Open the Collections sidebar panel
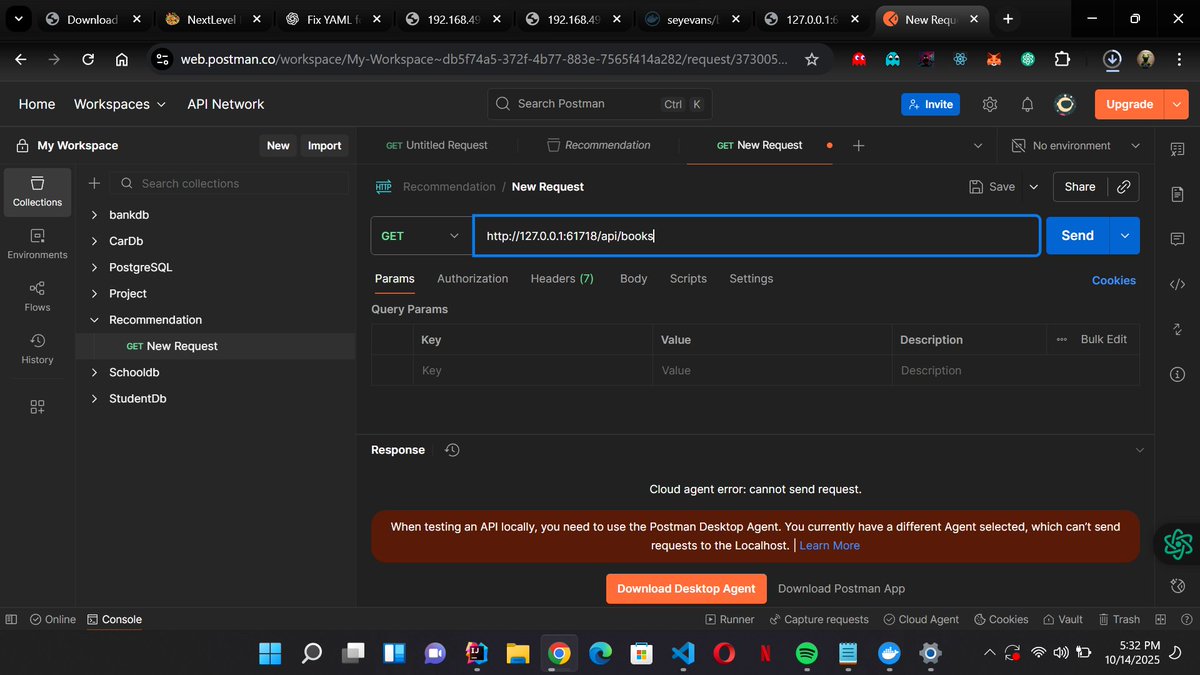This screenshot has height=675, width=1200. click(37, 192)
